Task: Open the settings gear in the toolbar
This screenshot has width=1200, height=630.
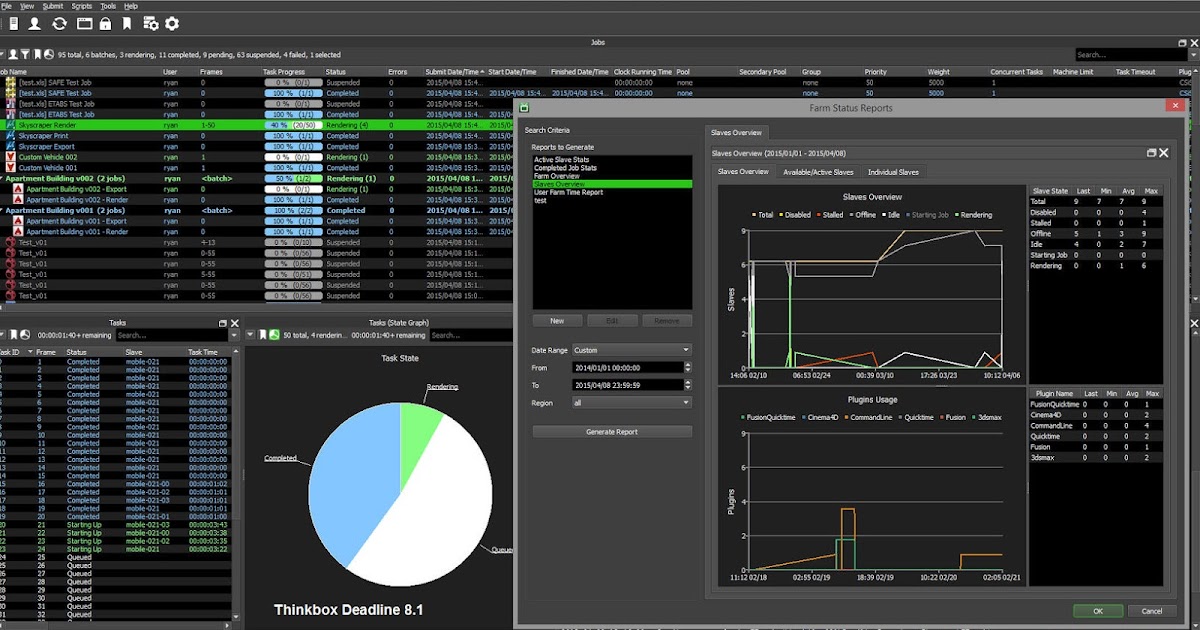Action: click(x=170, y=23)
